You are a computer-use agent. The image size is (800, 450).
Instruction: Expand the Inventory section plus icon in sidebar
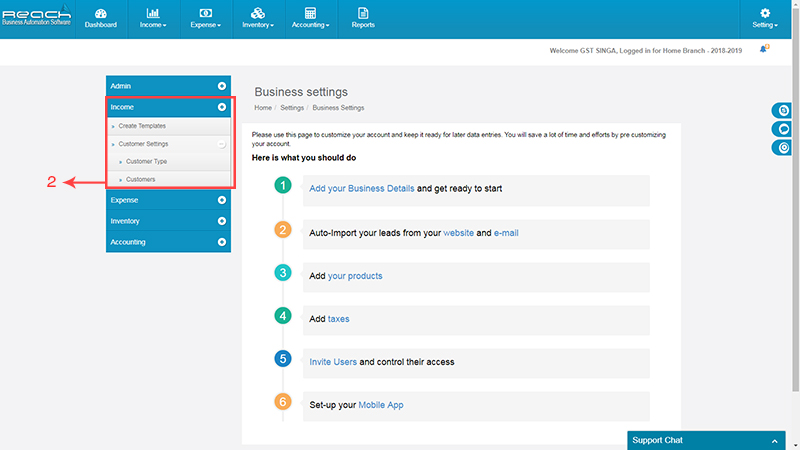221,221
